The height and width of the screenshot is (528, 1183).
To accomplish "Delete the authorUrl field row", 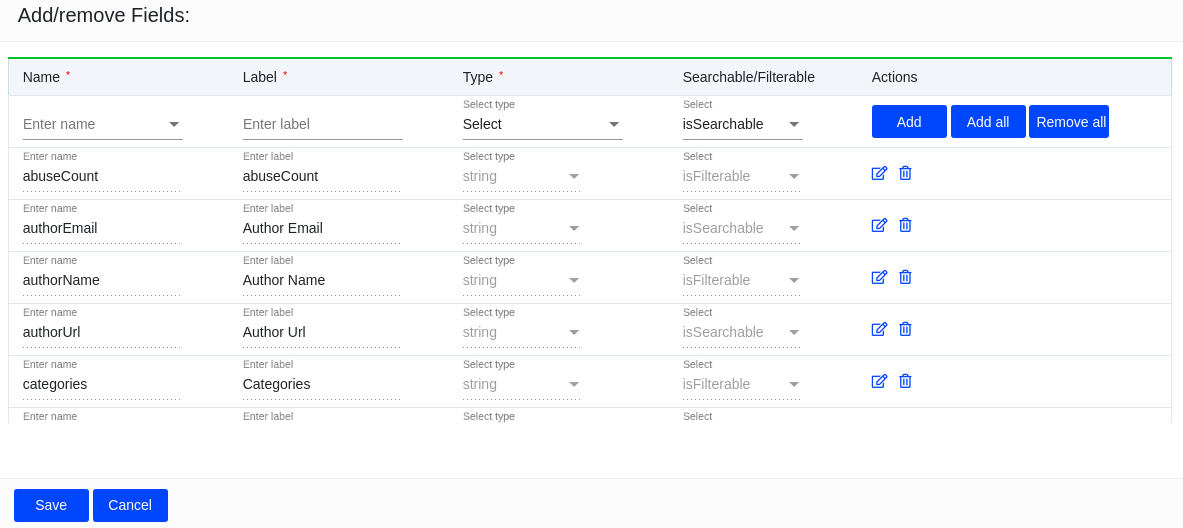I will coord(905,329).
